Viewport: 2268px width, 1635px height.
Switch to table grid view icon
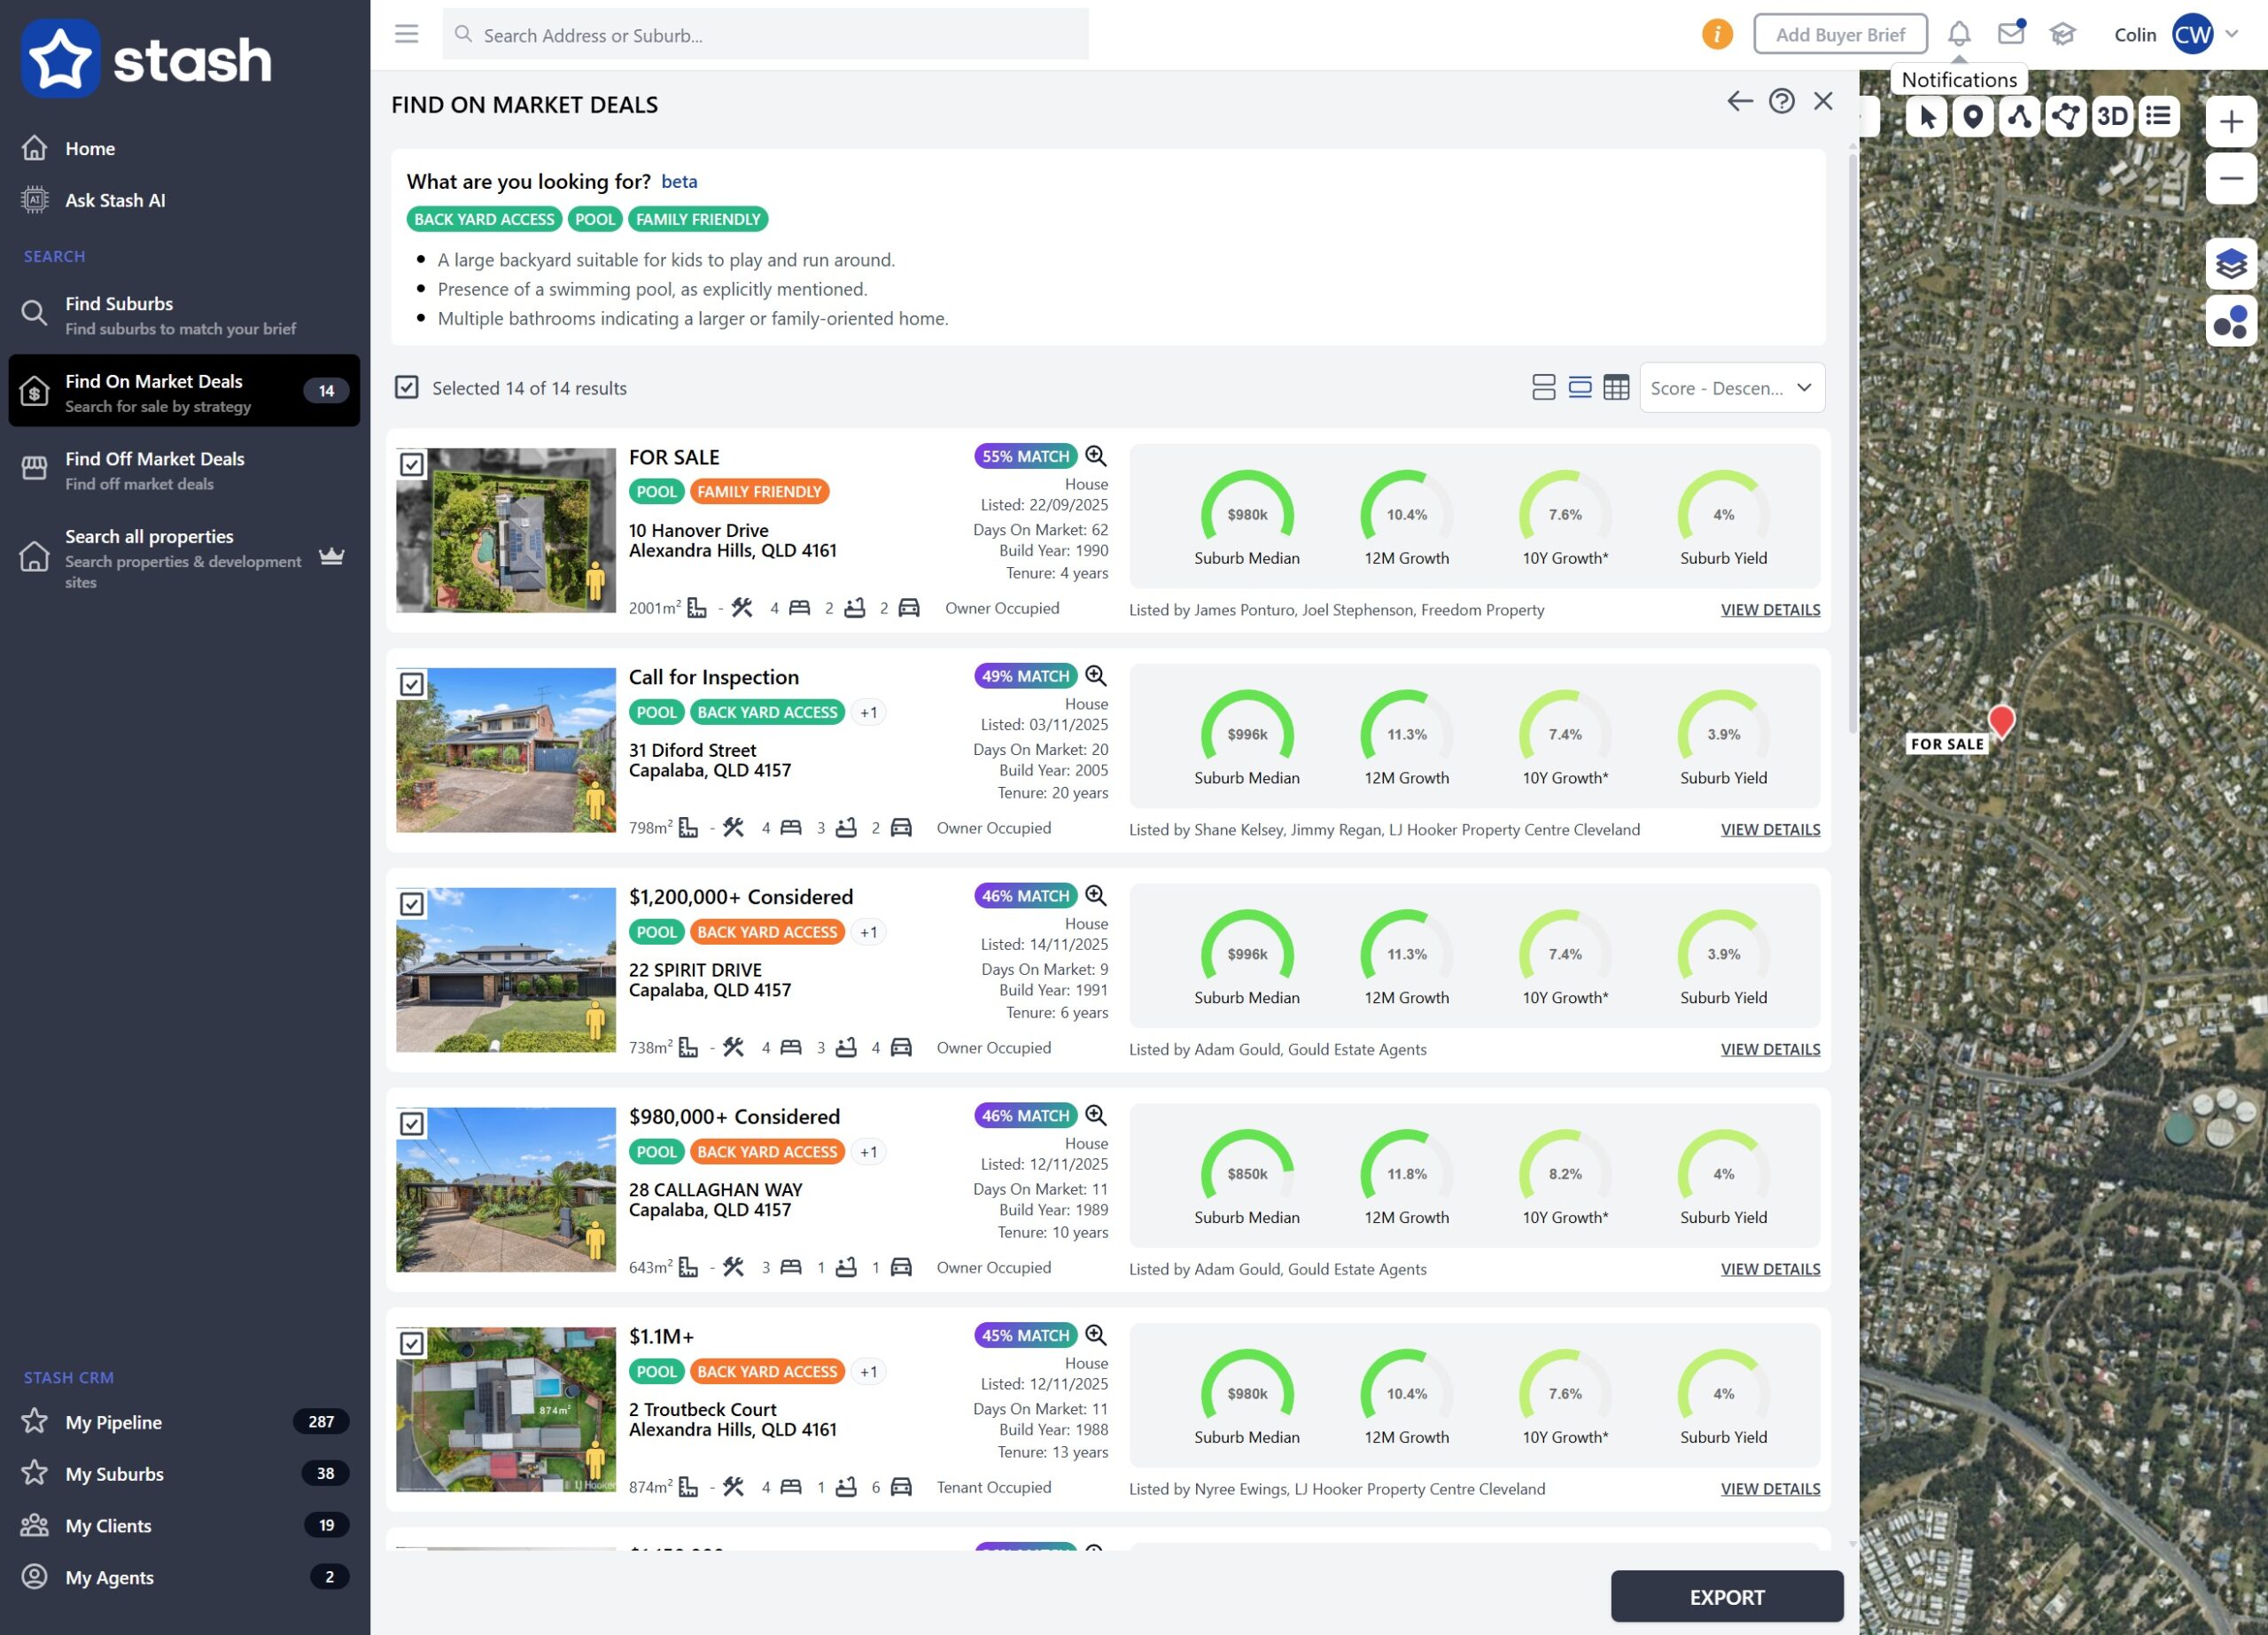(x=1616, y=388)
